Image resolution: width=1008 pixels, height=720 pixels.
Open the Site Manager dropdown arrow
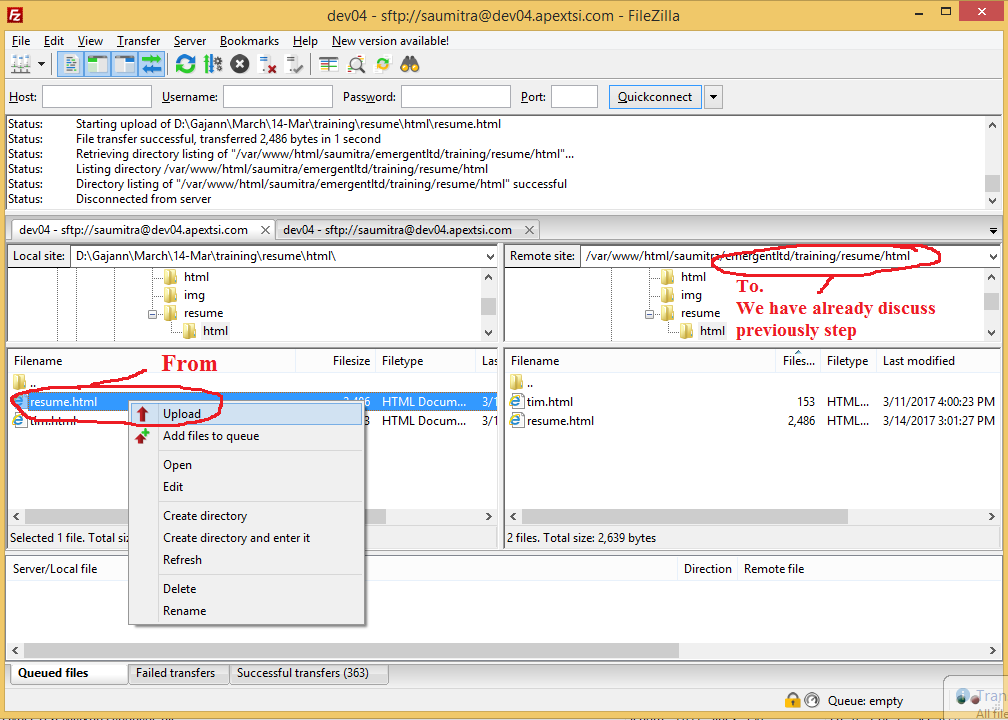(x=42, y=64)
